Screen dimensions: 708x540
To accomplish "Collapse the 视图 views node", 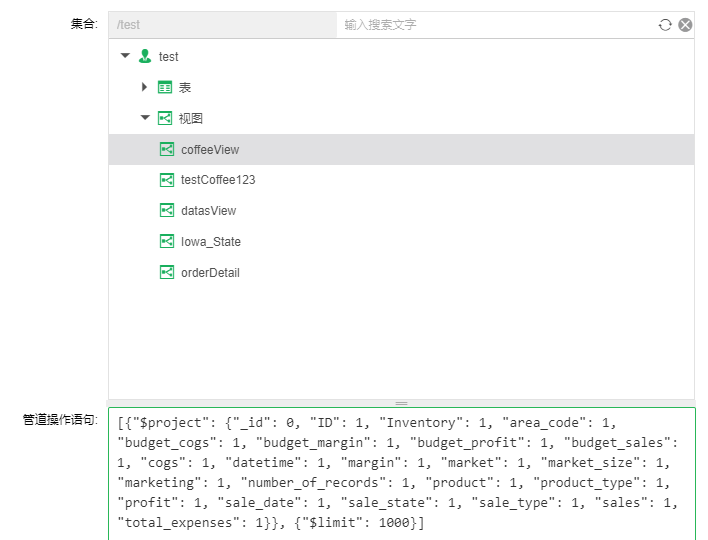I will tap(145, 118).
